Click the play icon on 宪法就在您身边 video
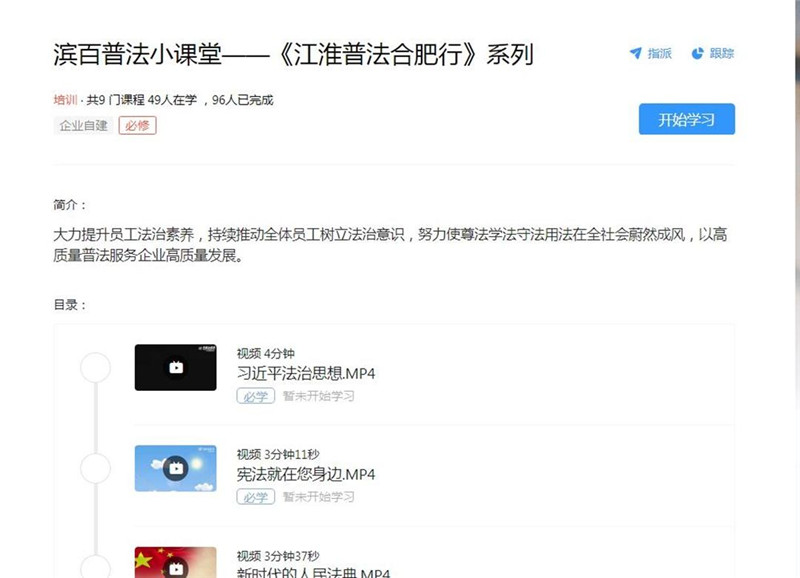Image resolution: width=800 pixels, height=578 pixels. pos(178,470)
